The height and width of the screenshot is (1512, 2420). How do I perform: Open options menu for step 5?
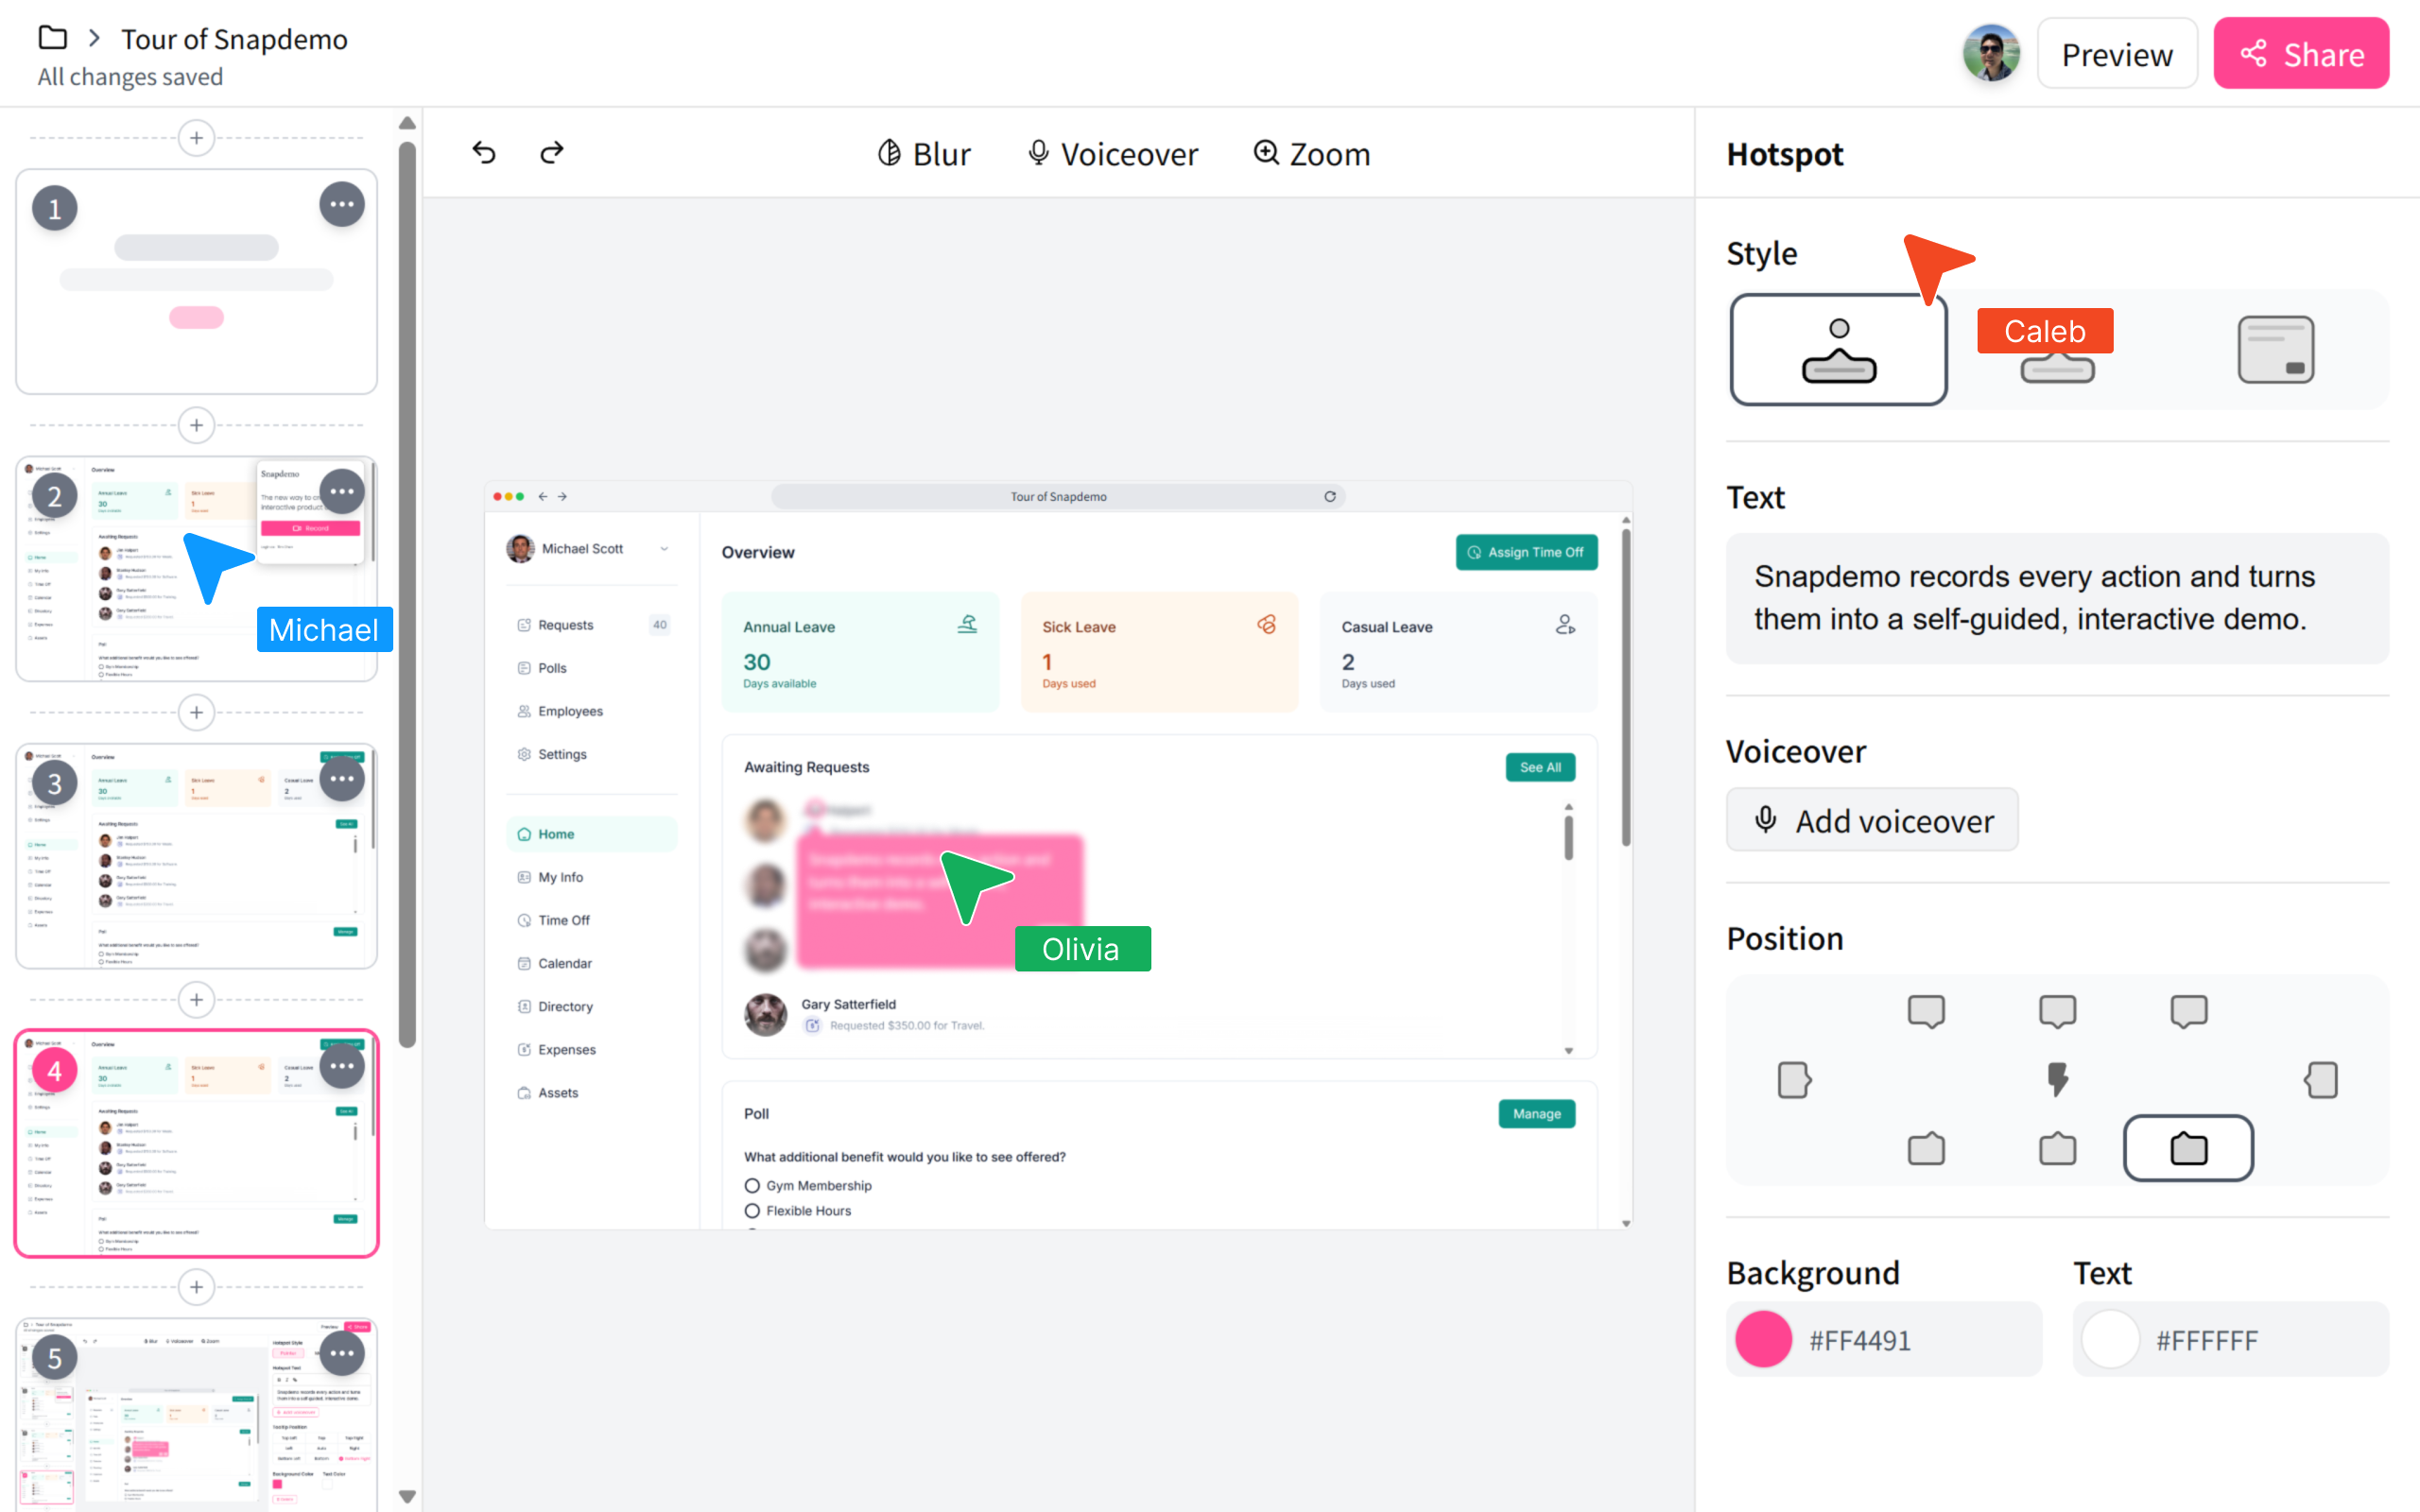342,1354
